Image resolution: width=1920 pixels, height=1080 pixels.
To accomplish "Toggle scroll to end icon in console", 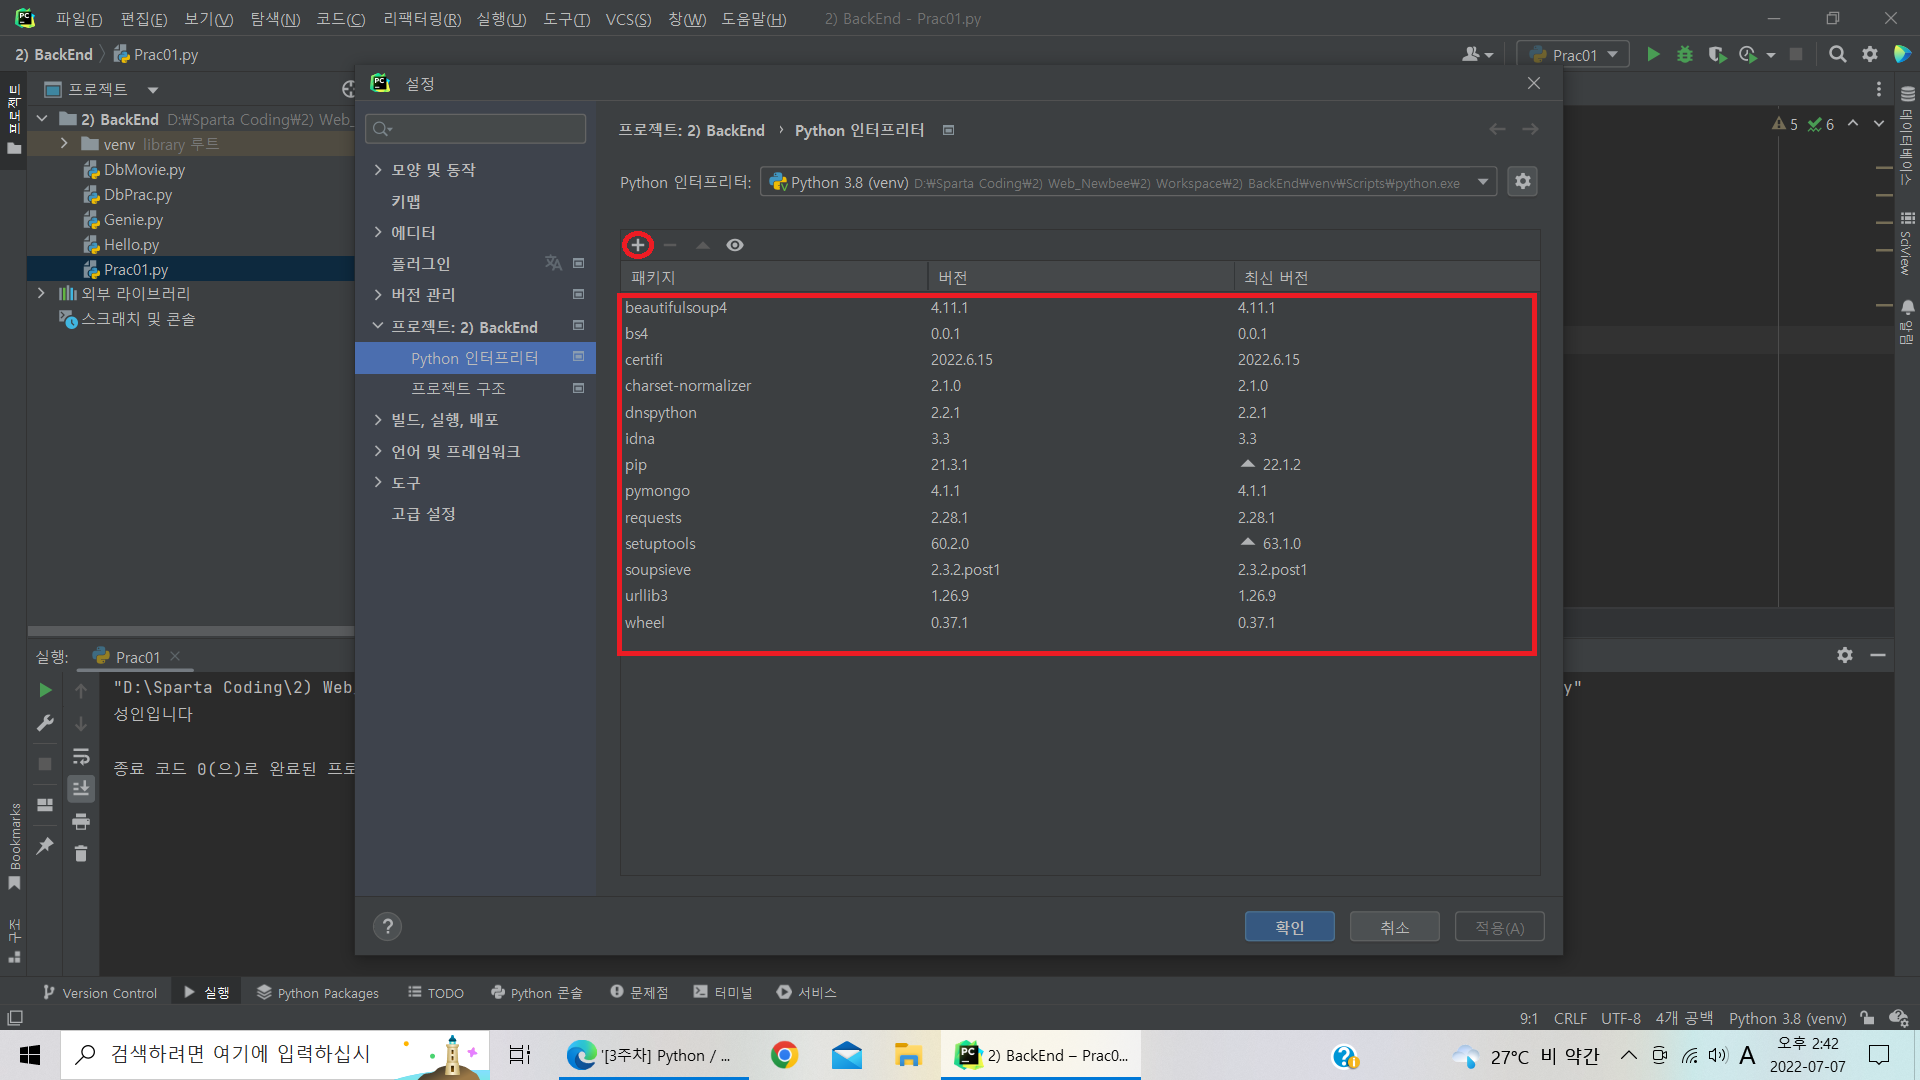I will 81,789.
